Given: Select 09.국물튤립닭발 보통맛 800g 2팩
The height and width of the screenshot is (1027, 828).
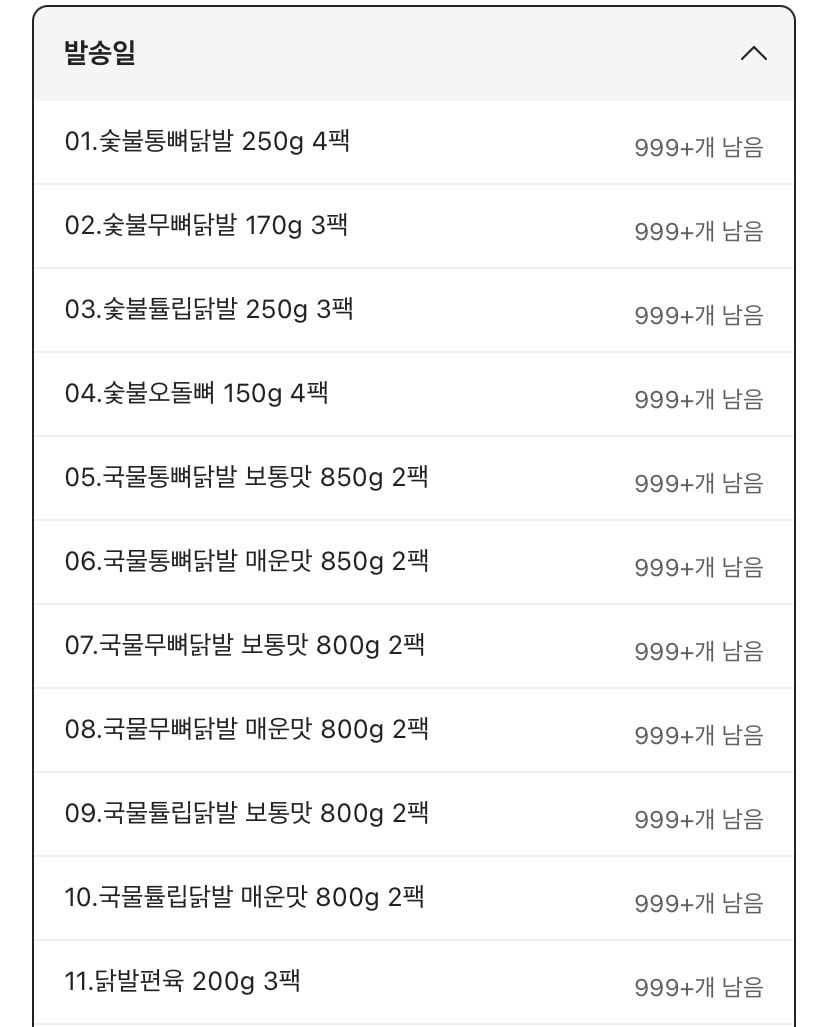Looking at the screenshot, I should [x=246, y=814].
